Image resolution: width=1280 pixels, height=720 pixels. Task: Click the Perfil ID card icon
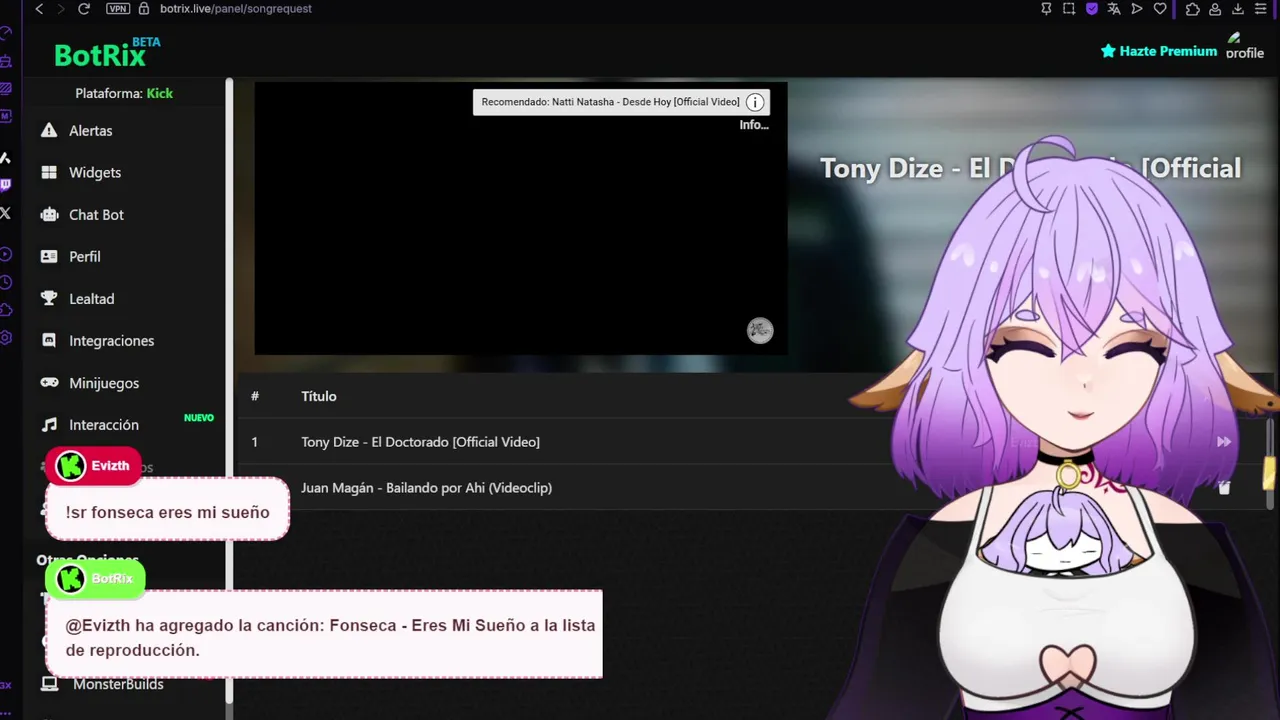point(48,256)
